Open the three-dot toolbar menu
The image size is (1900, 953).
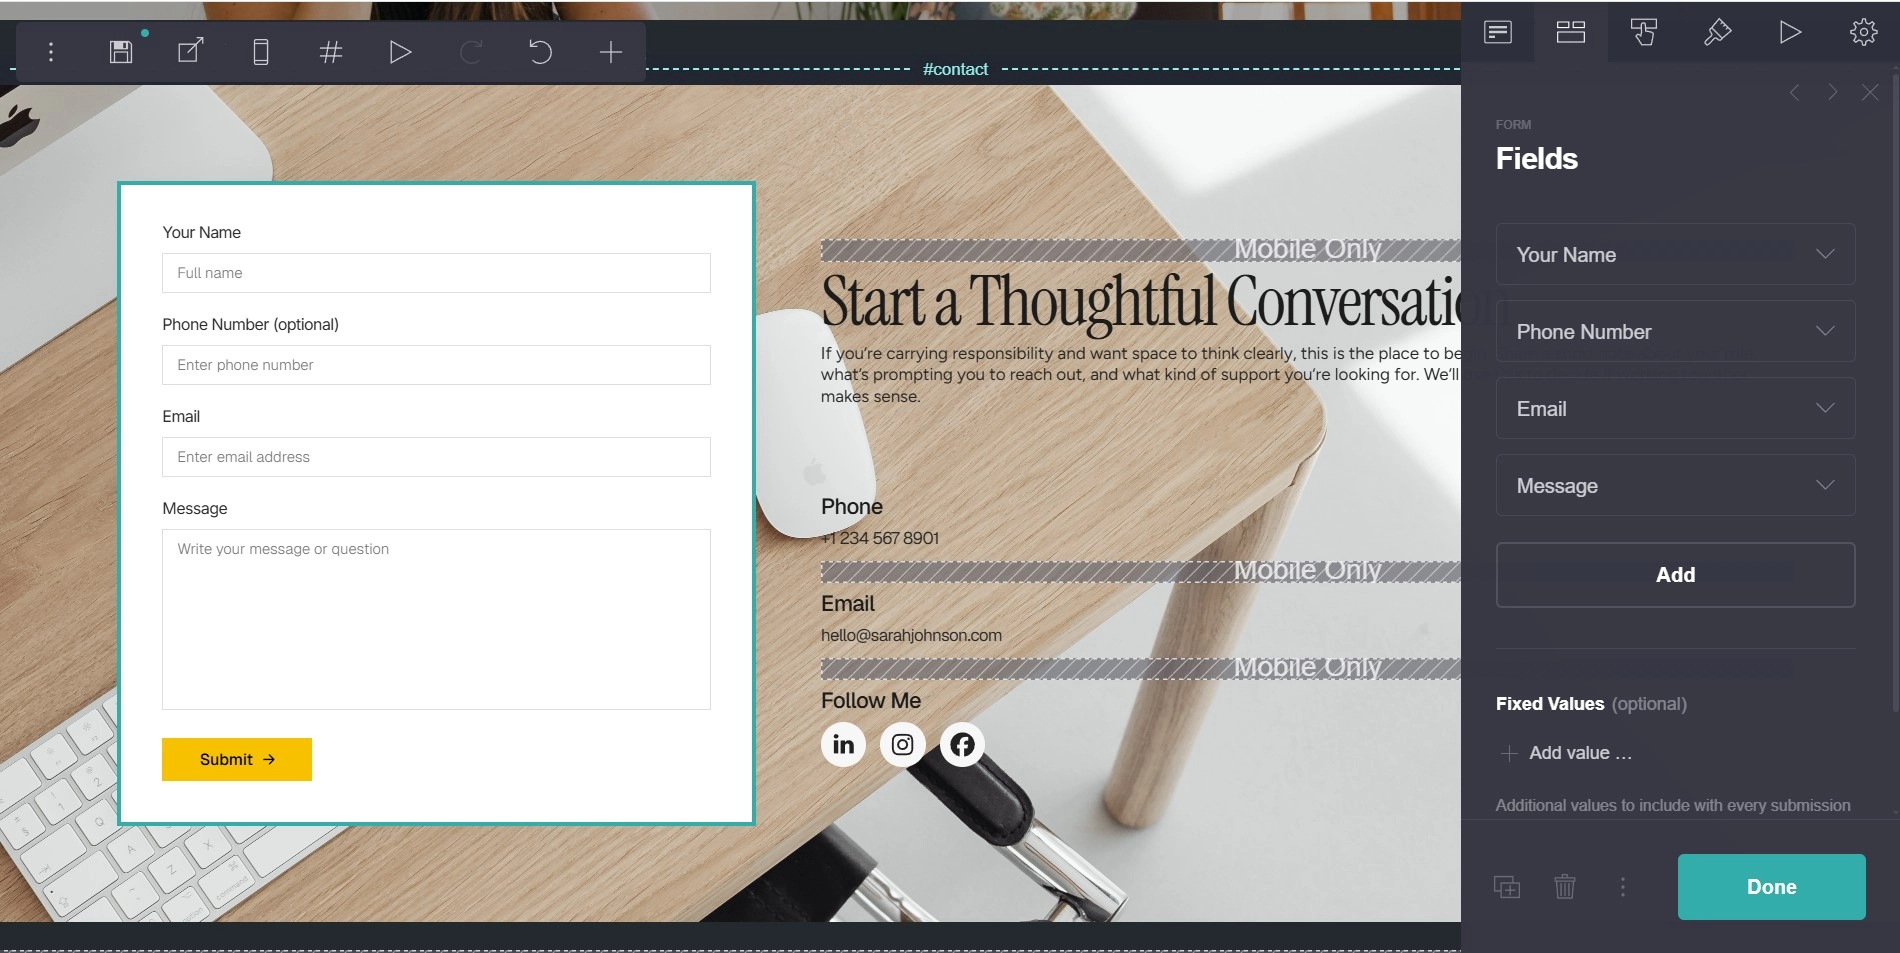51,52
